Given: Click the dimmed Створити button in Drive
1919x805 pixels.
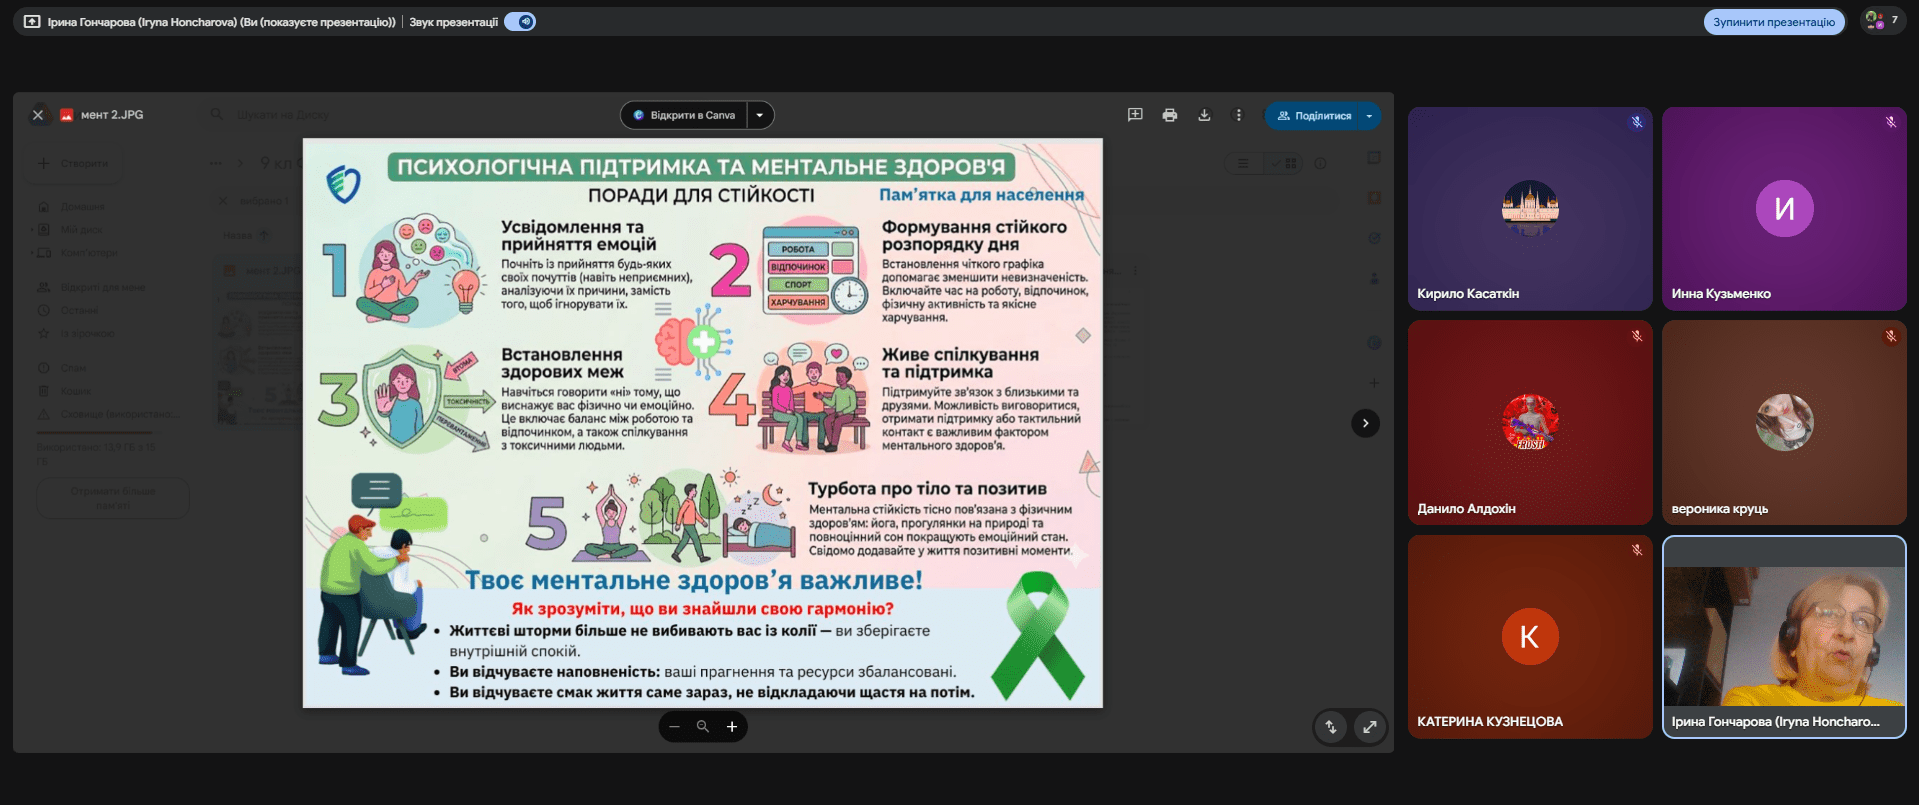Looking at the screenshot, I should tap(75, 163).
